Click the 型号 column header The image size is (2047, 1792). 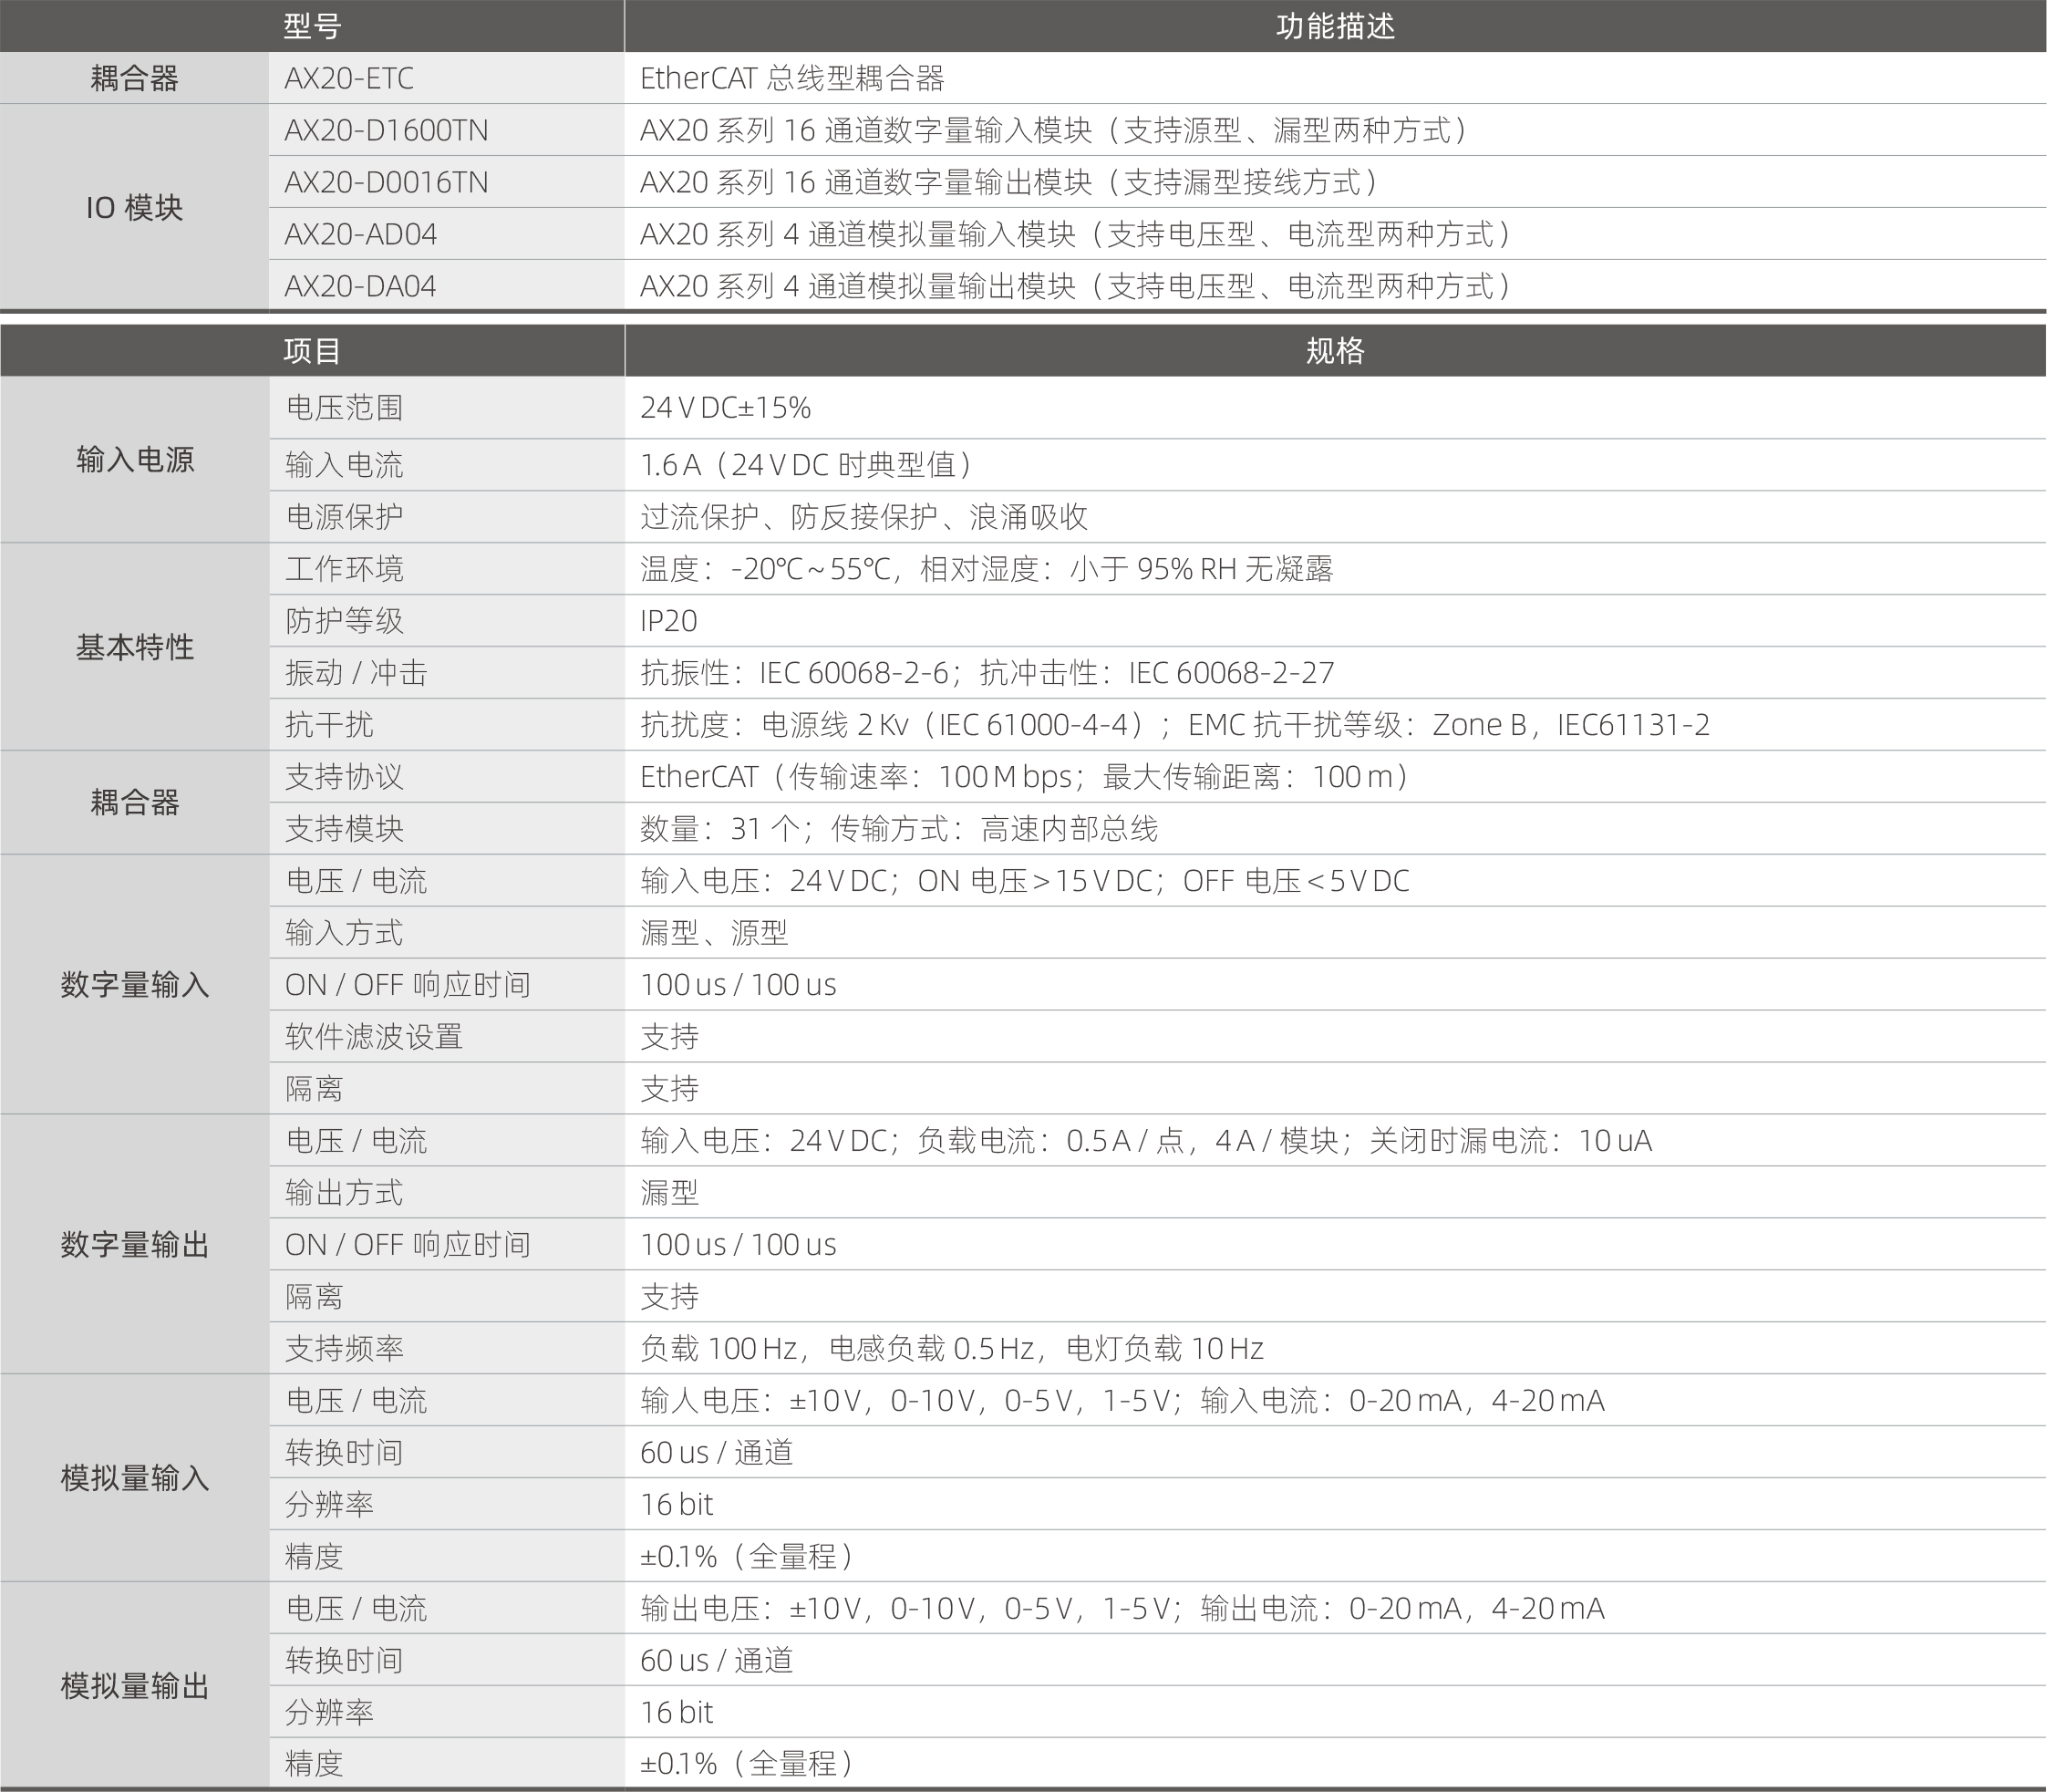(311, 27)
